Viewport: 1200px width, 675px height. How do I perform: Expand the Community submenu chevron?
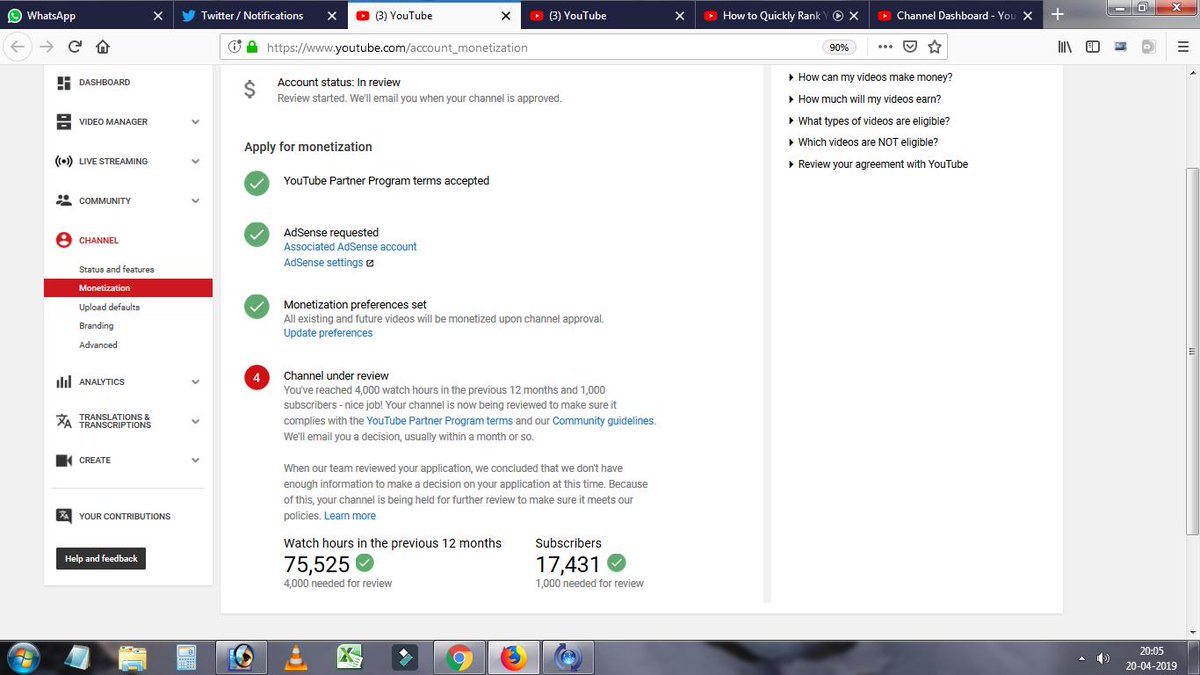click(195, 201)
